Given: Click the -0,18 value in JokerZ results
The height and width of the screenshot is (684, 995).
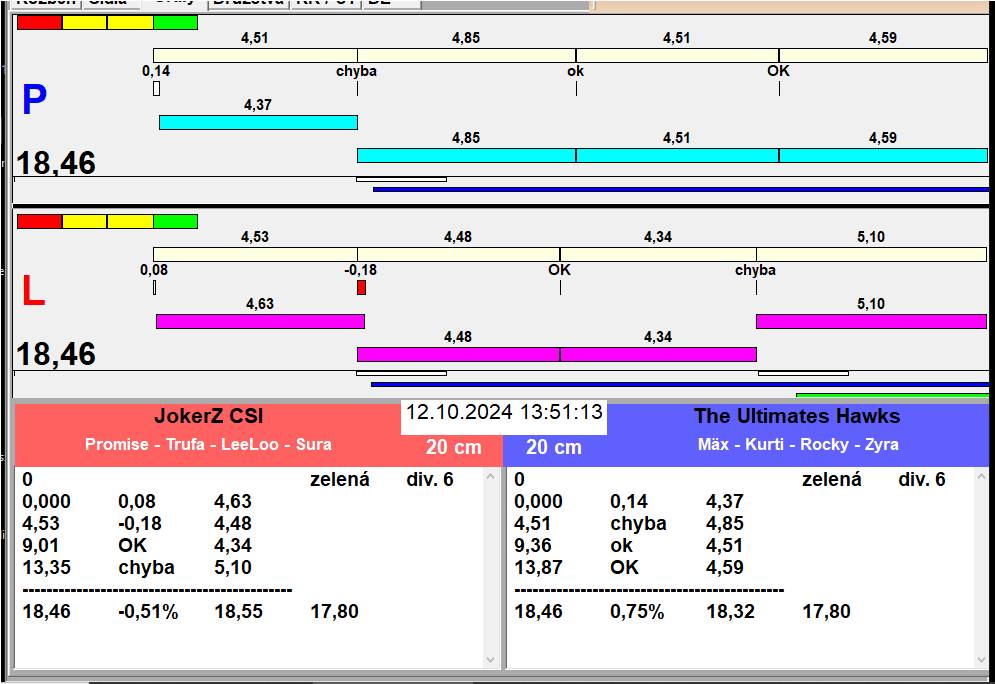Looking at the screenshot, I should tap(140, 523).
